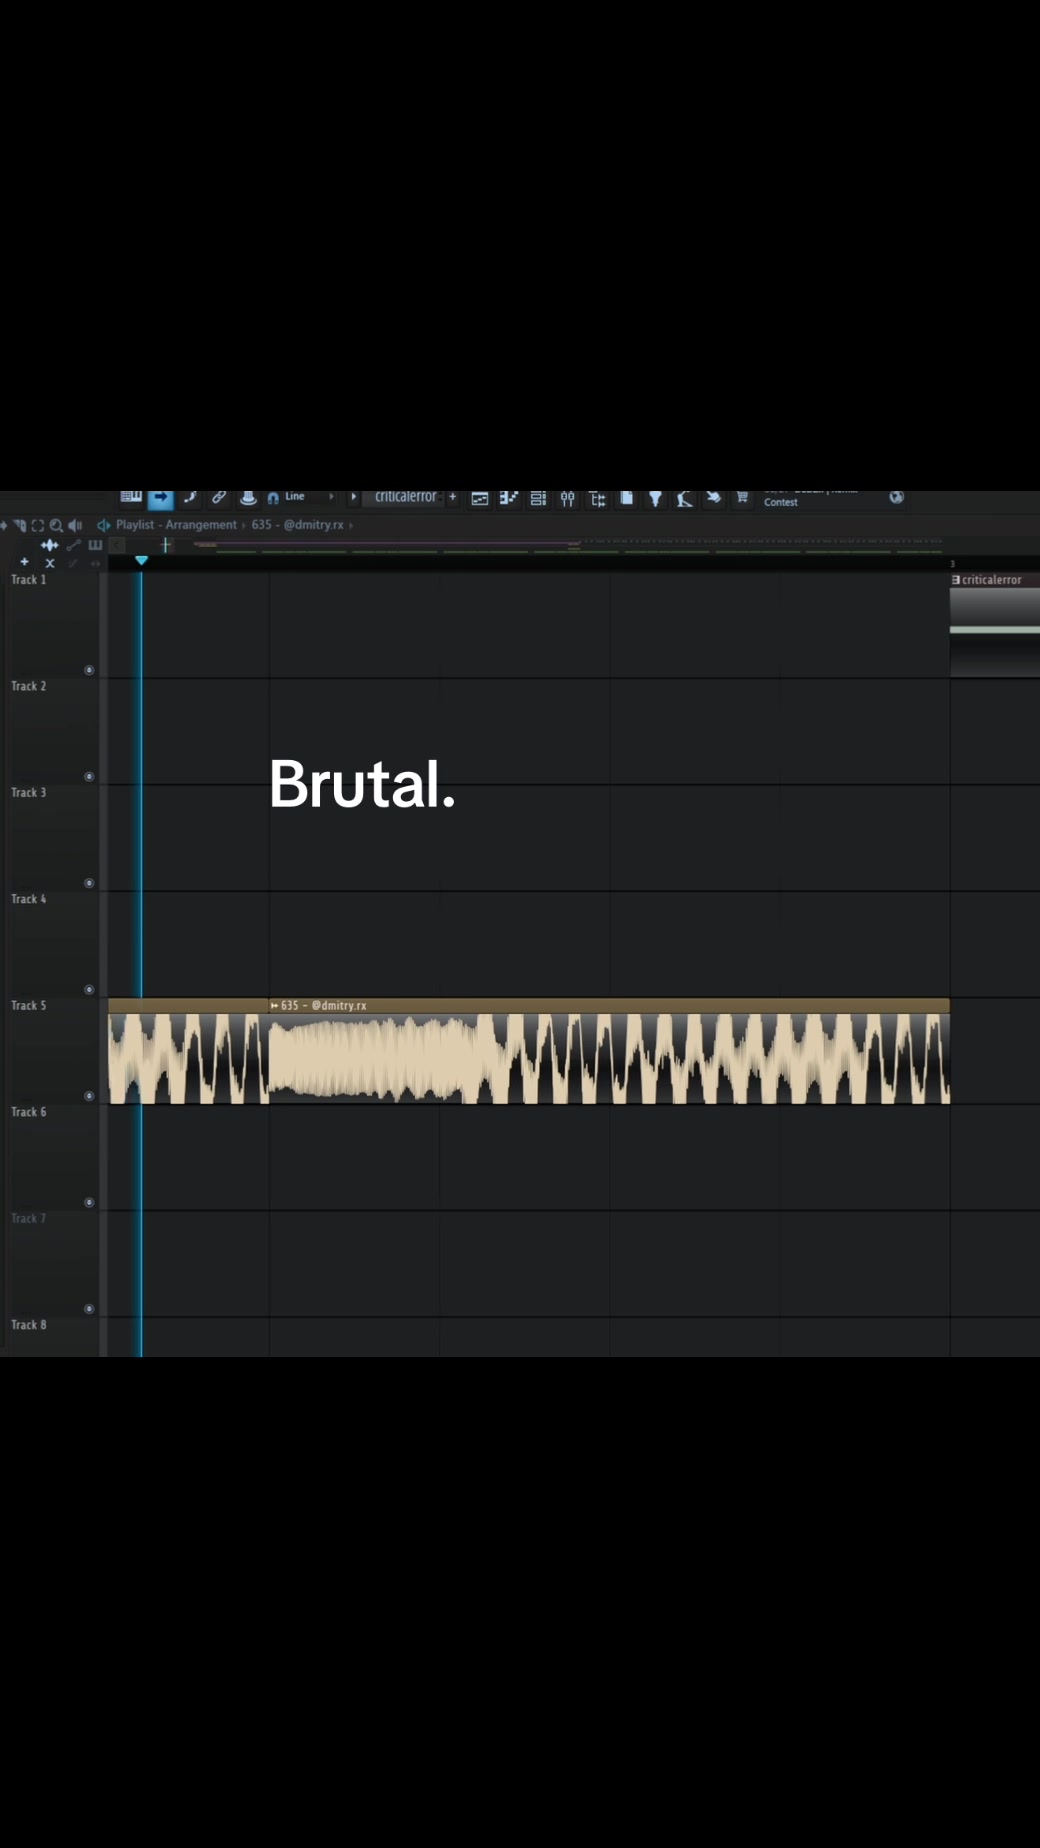
Task: Mute Track 4 with its dot toggle
Action: pyautogui.click(x=89, y=990)
